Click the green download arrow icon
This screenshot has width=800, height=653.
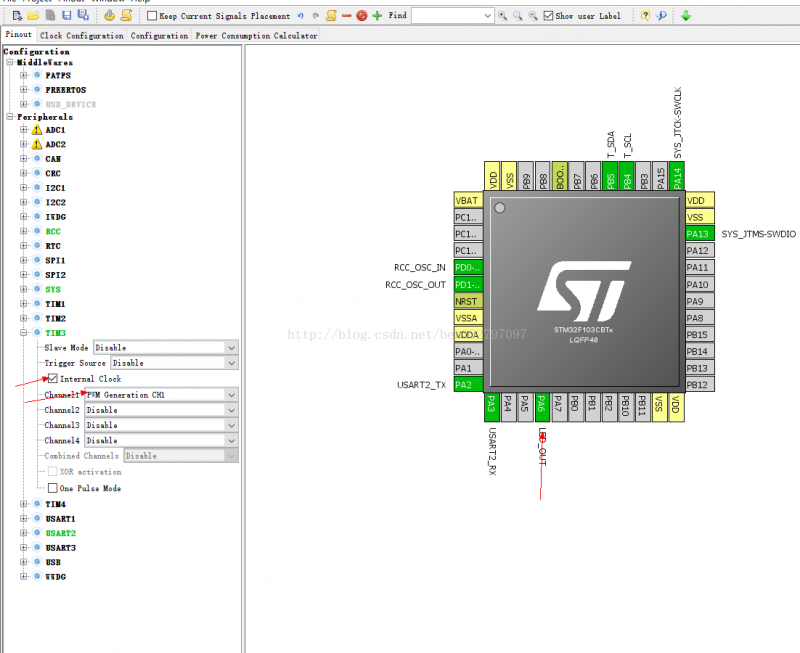686,16
